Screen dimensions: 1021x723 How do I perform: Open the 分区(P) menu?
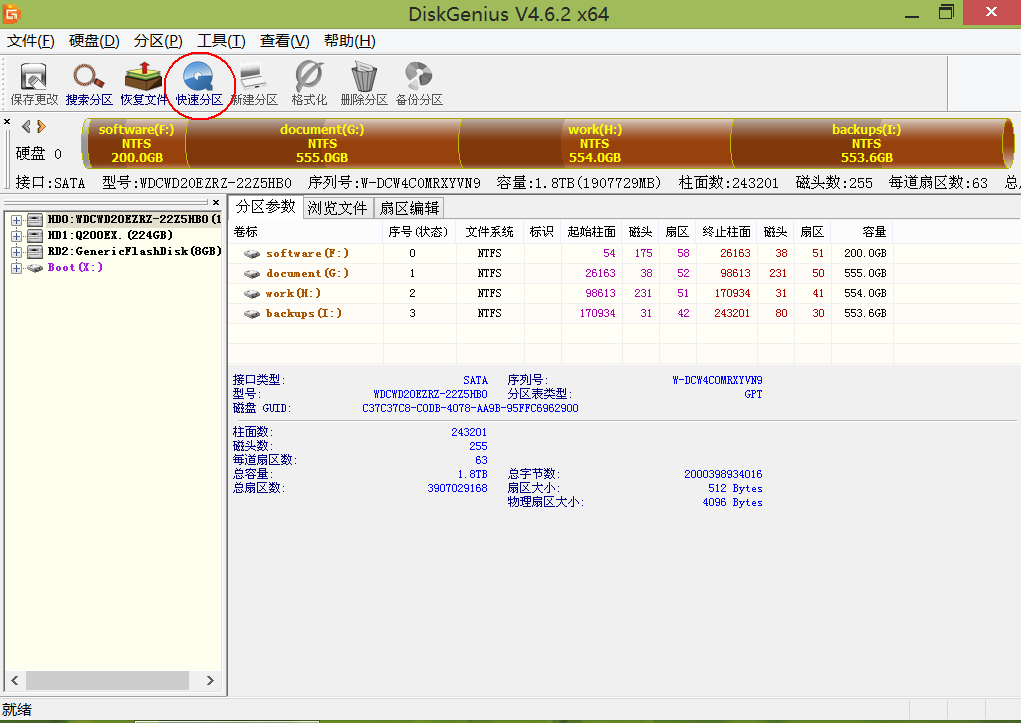tap(158, 41)
